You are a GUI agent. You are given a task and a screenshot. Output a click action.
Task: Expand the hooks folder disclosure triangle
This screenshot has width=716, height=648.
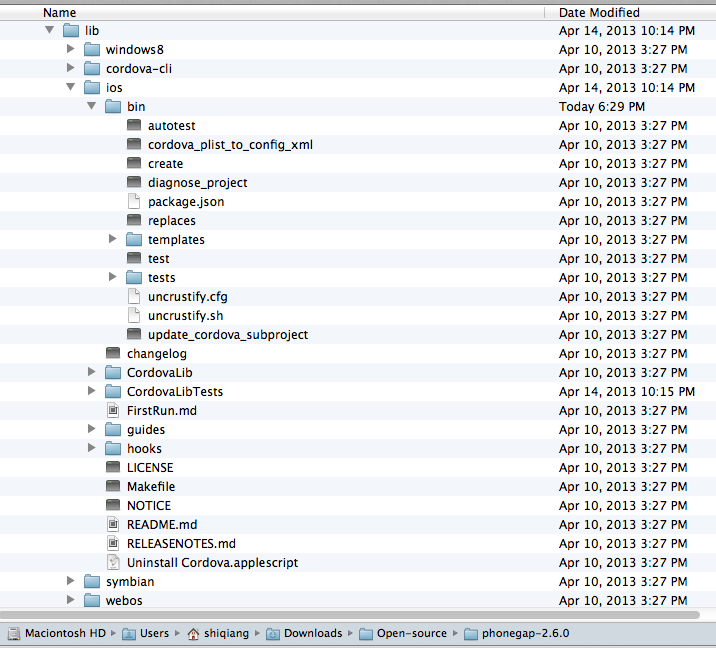(x=91, y=448)
